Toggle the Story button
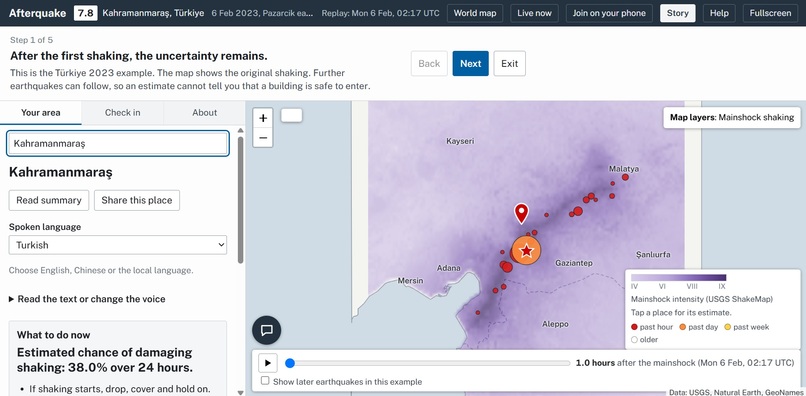806x396 pixels. pos(677,13)
